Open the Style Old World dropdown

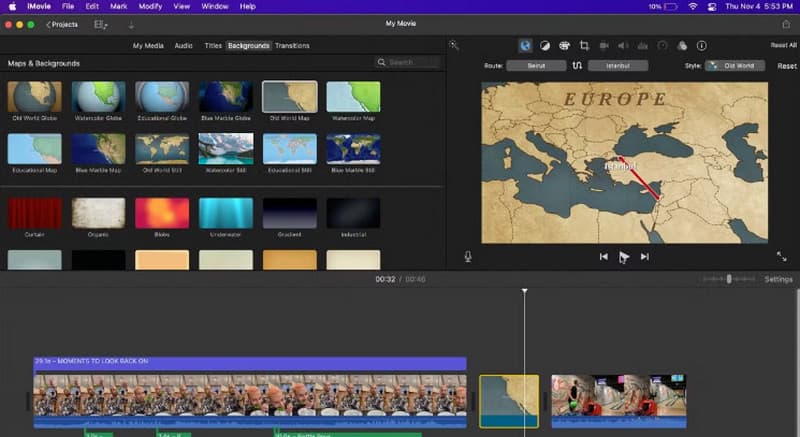click(735, 66)
